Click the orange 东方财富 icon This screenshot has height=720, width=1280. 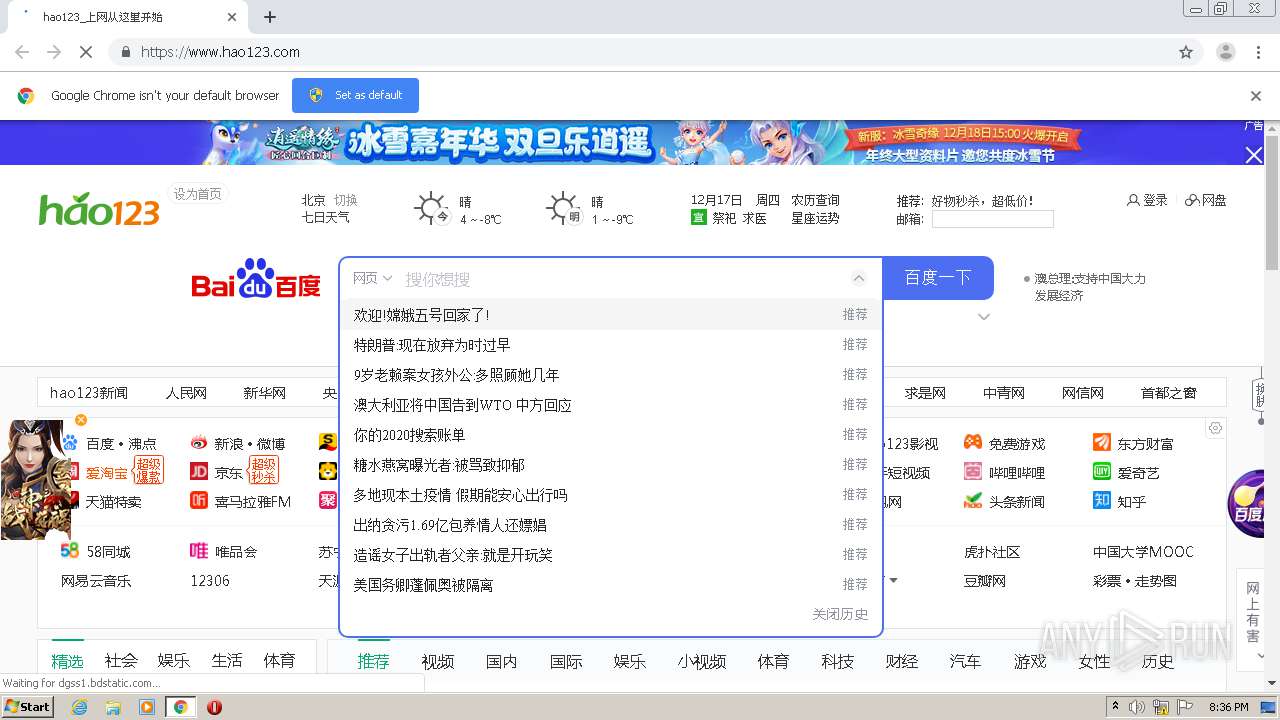click(x=1102, y=443)
